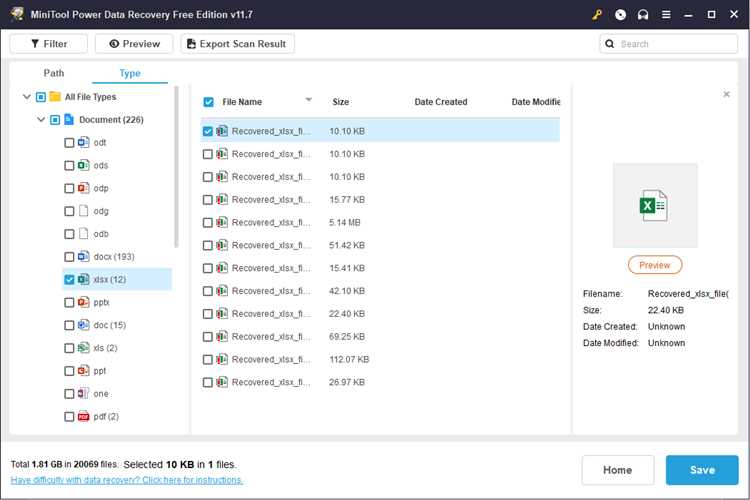This screenshot has width=750, height=500.
Task: Check the doc (15) type checkbox
Action: (69, 325)
